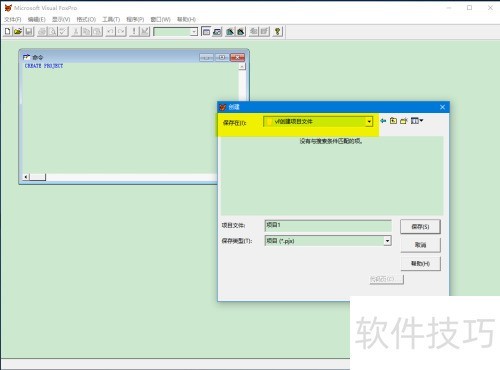
Task: Click the FoxPro fox icon in the title bar
Action: coord(8,8)
